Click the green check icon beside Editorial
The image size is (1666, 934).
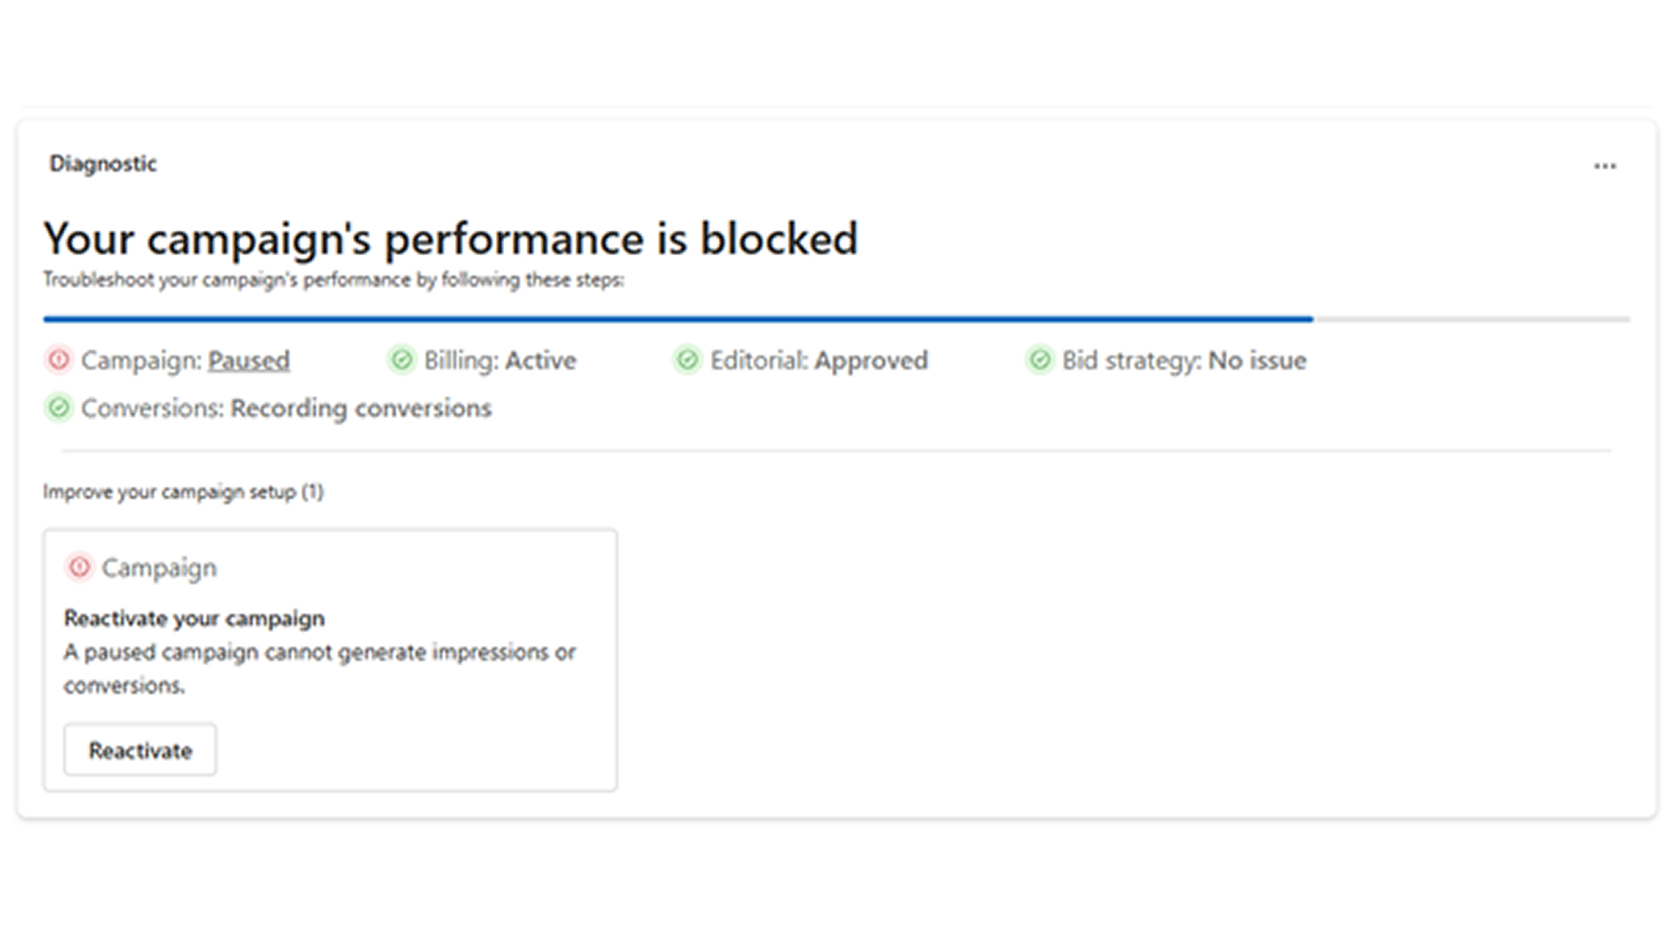point(688,359)
